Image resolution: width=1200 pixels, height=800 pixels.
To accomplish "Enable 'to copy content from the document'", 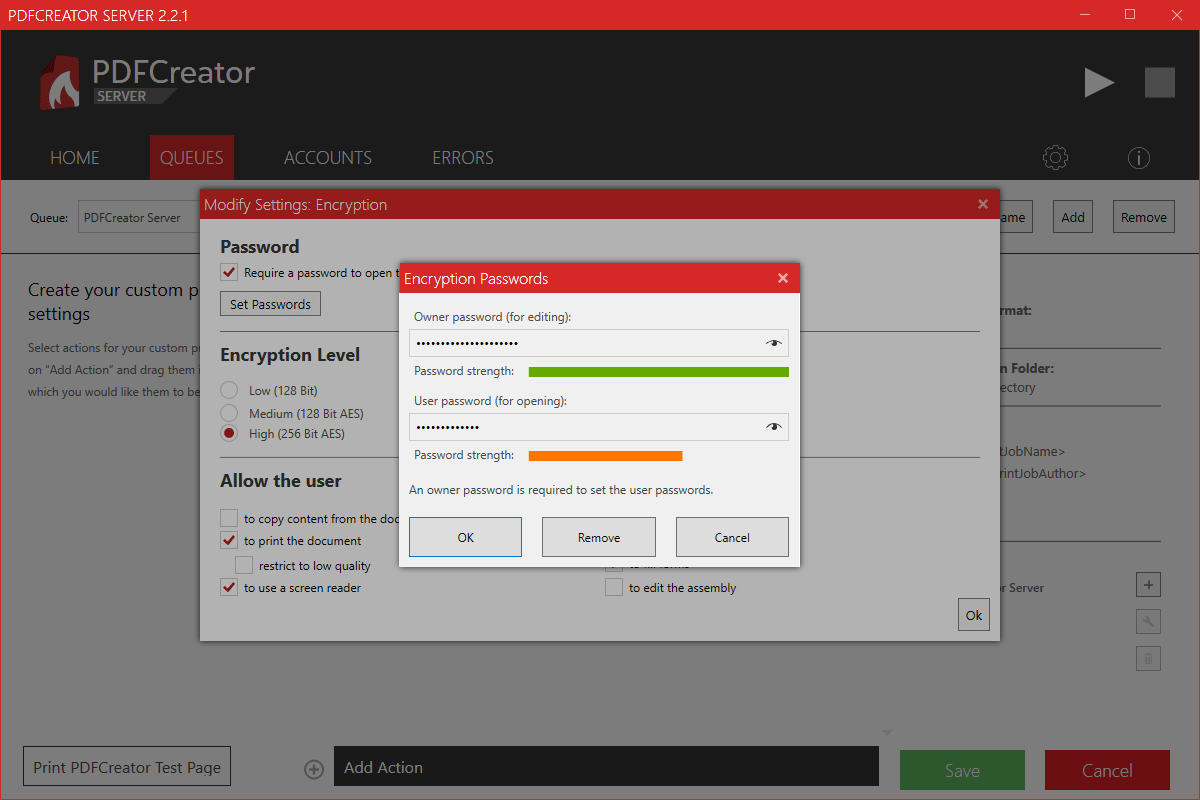I will point(229,518).
